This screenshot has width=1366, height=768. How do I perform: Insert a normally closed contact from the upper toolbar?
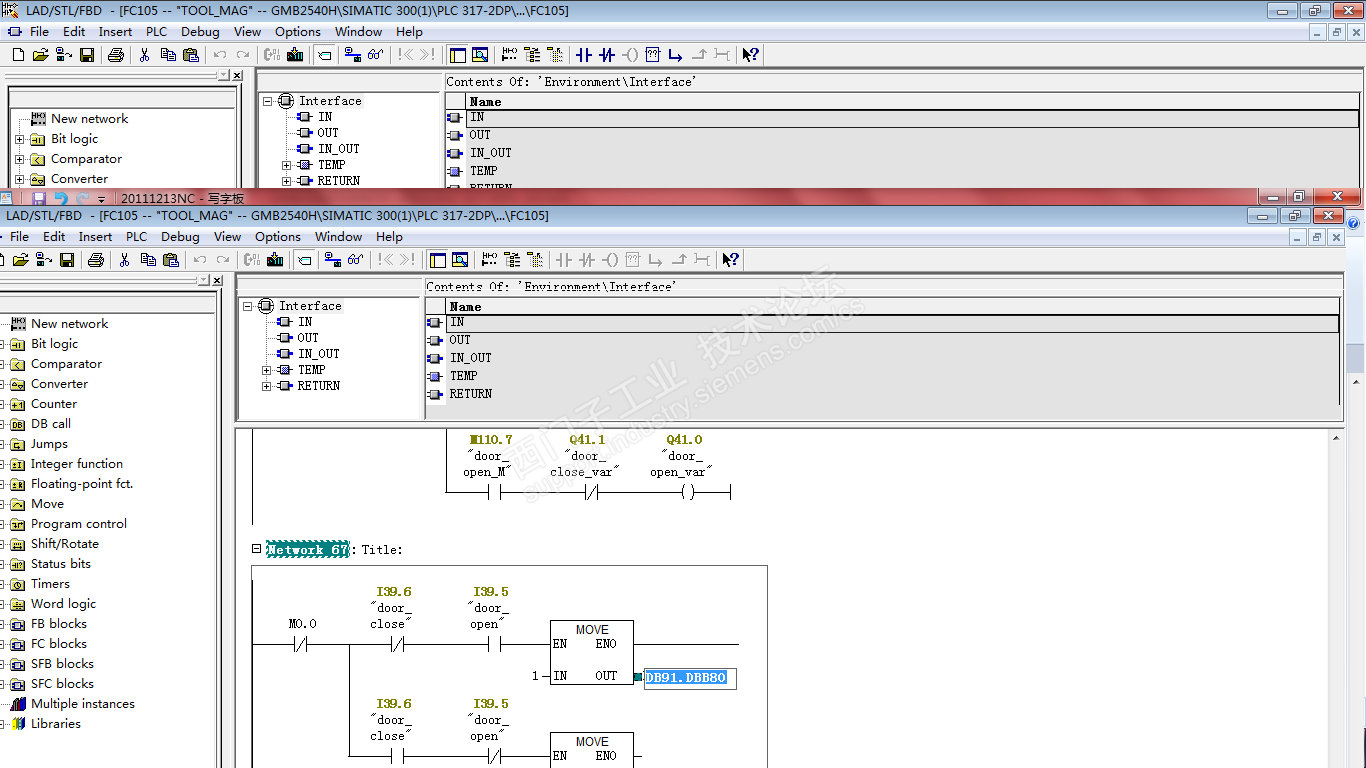click(607, 55)
